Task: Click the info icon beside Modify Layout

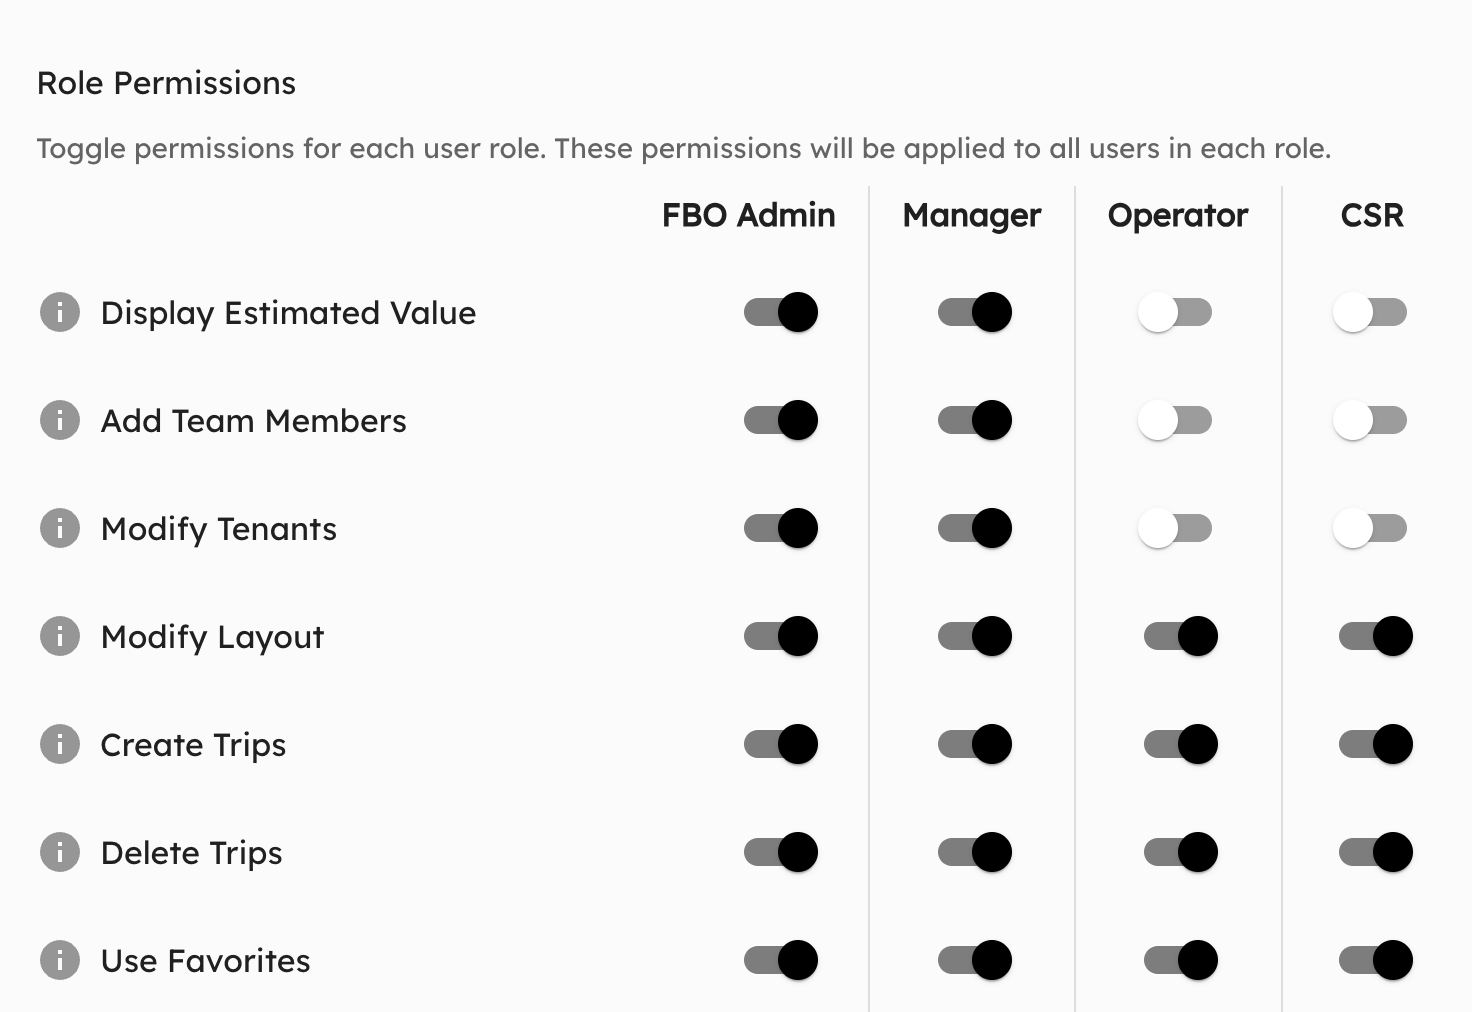Action: 59,636
